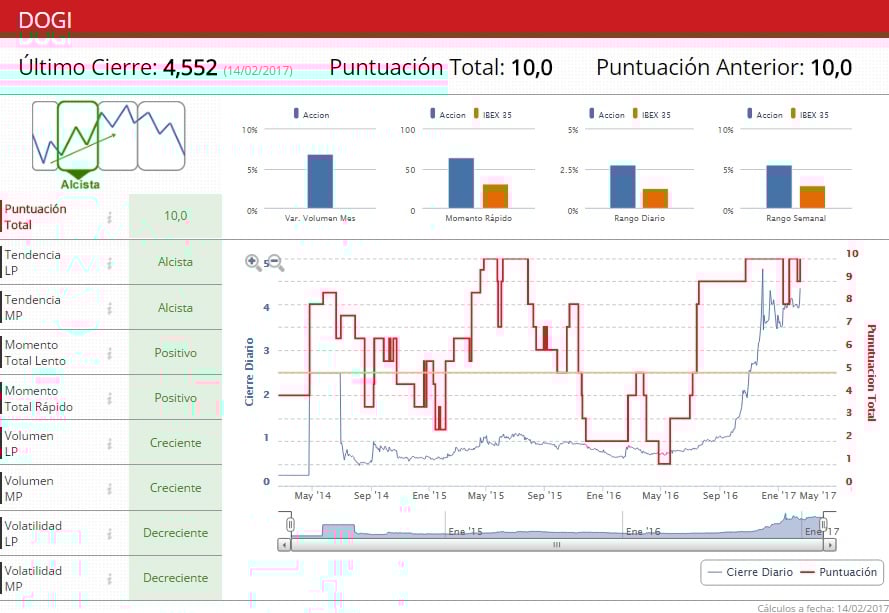Open info icon for Momento Total Rápido
Screen dimensions: 889x613
pos(109,399)
